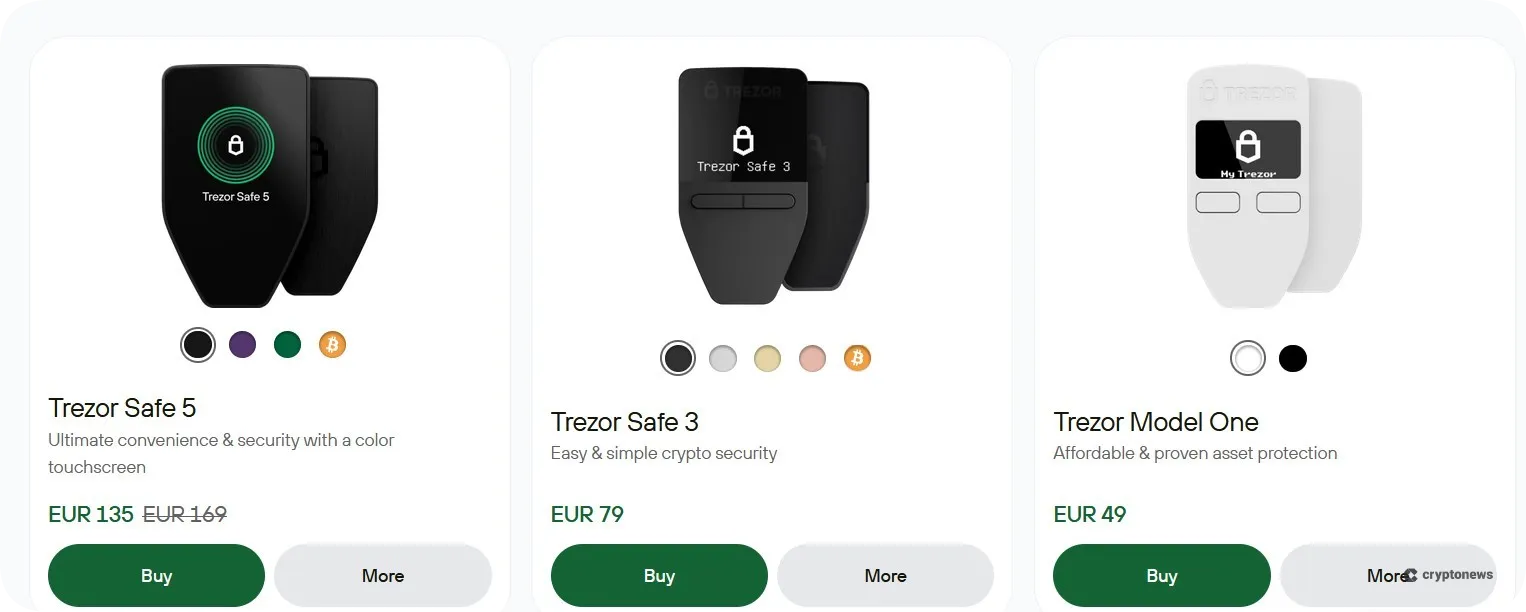Select the black color for Trezor Safe 5
The width and height of the screenshot is (1526, 612).
pyautogui.click(x=197, y=344)
